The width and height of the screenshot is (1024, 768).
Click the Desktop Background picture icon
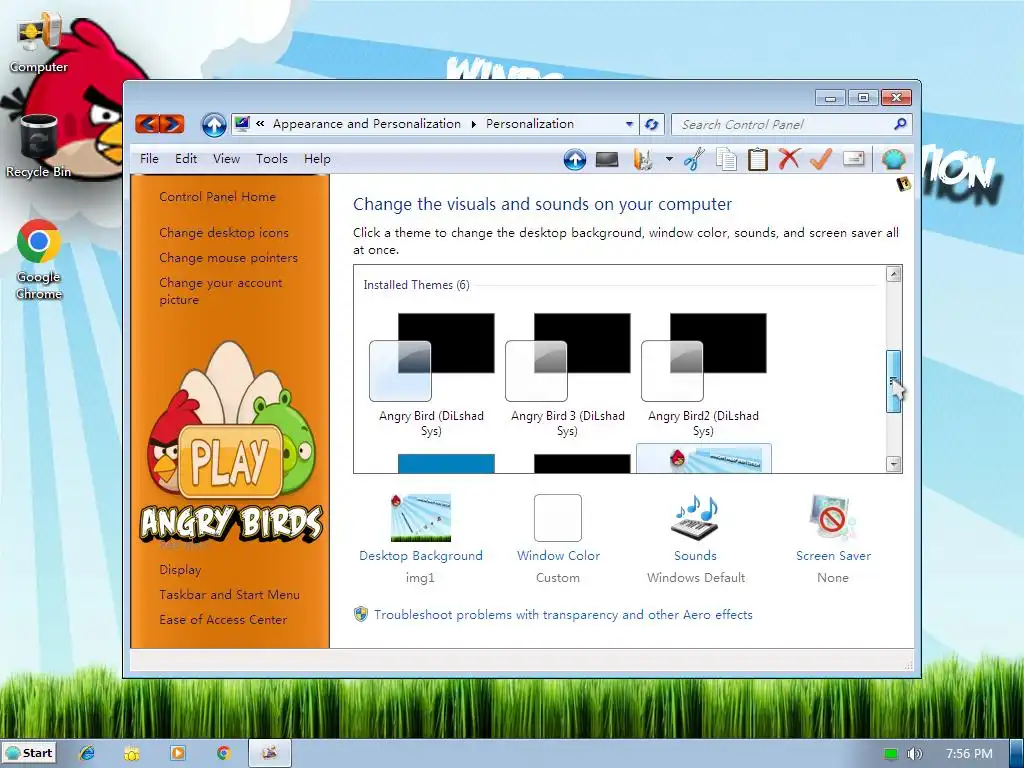[x=421, y=518]
